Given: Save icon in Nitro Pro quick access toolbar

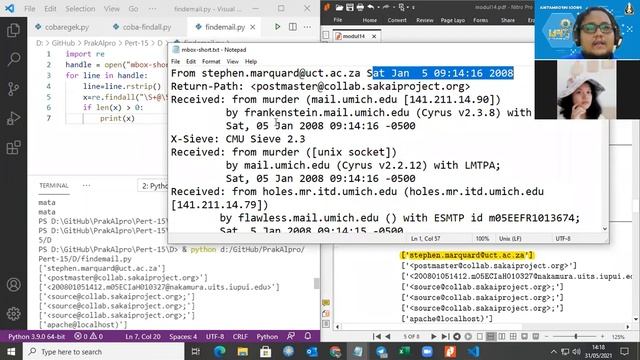Looking at the screenshot, I should point(350,7).
